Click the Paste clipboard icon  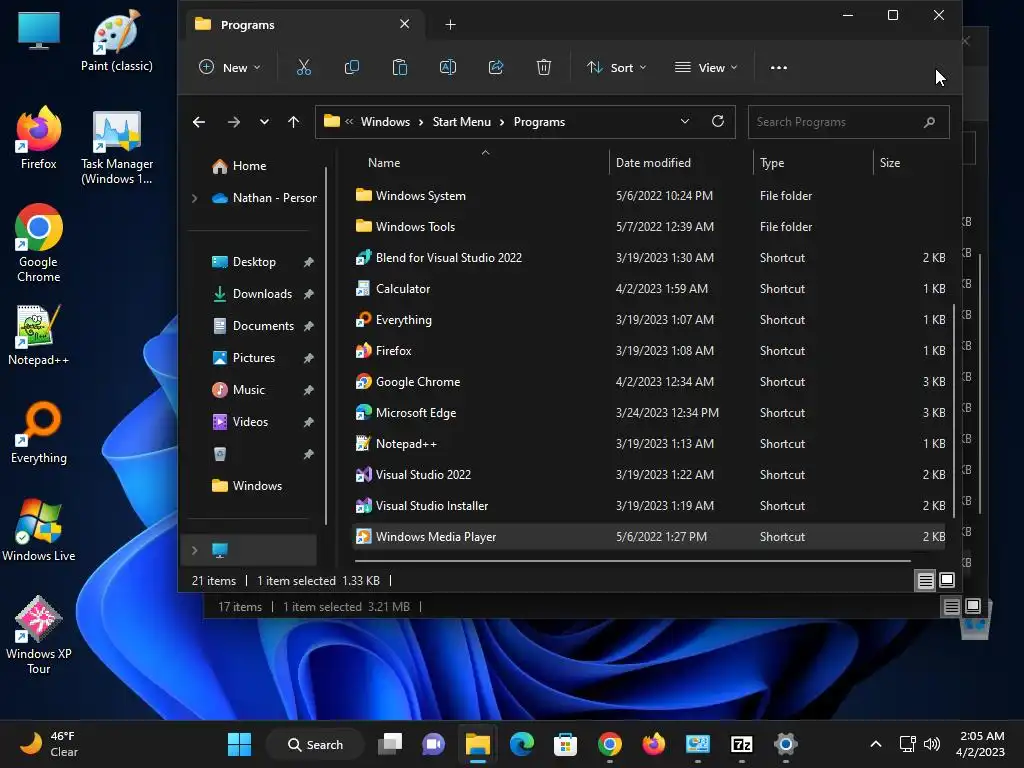point(400,67)
